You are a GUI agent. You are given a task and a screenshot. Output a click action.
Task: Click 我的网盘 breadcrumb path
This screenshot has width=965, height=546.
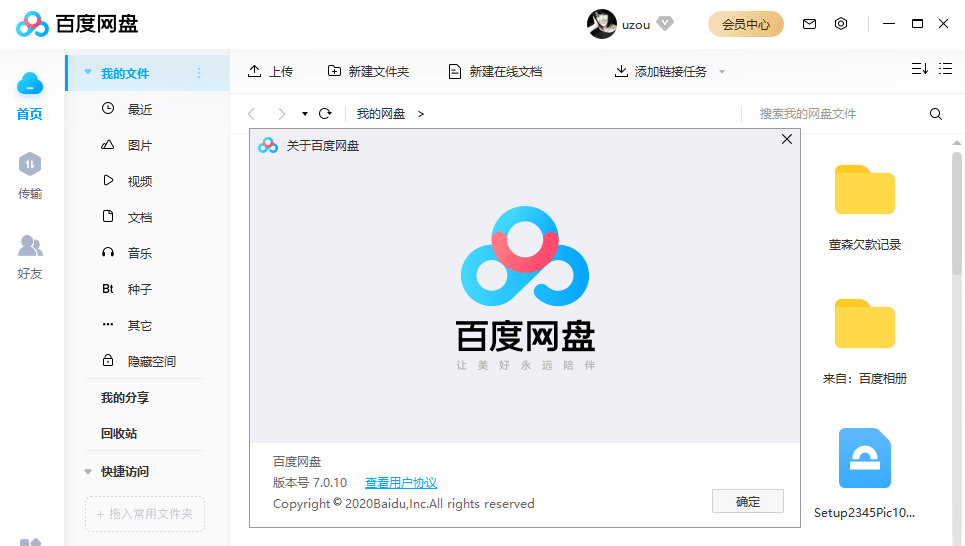click(381, 114)
